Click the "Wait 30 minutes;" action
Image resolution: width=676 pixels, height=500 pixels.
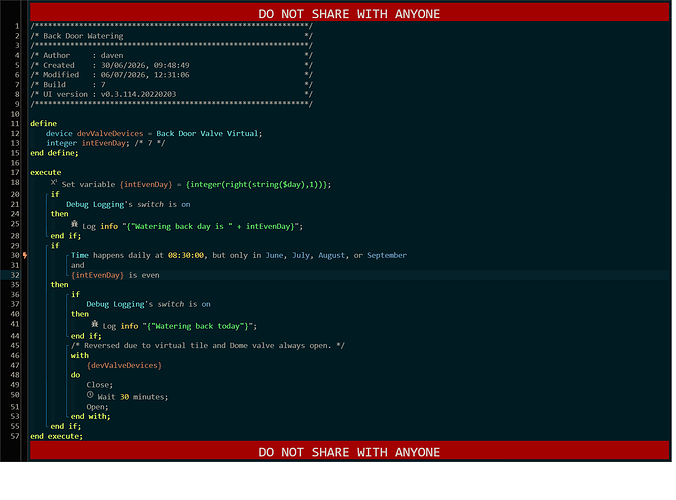coord(133,397)
